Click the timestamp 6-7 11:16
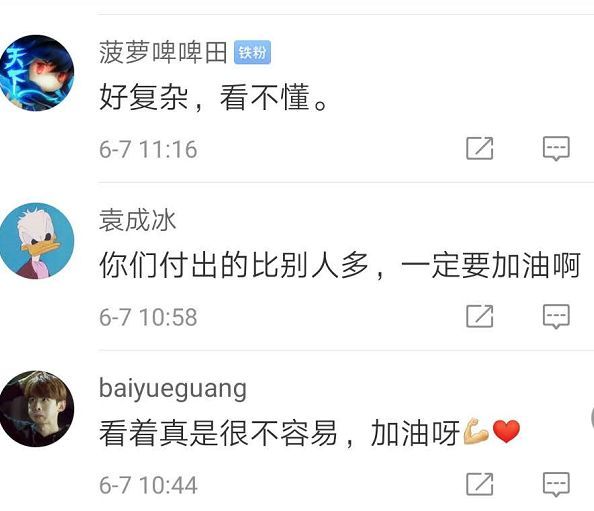The height and width of the screenshot is (511, 594). [x=148, y=149]
